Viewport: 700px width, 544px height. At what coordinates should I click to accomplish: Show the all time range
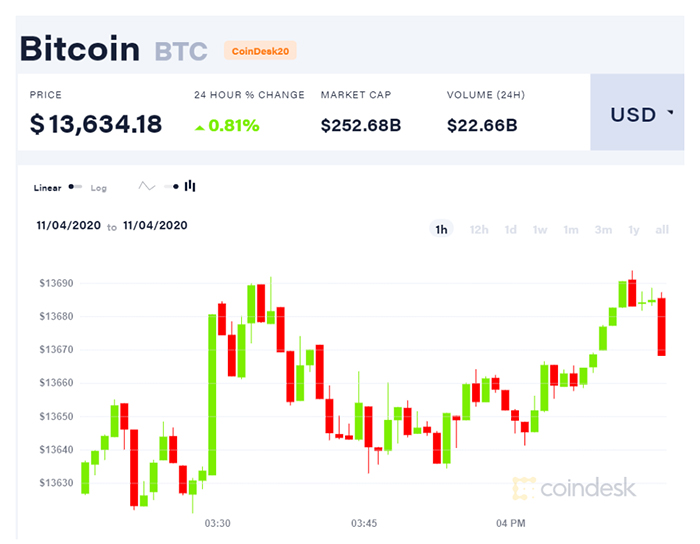point(662,230)
